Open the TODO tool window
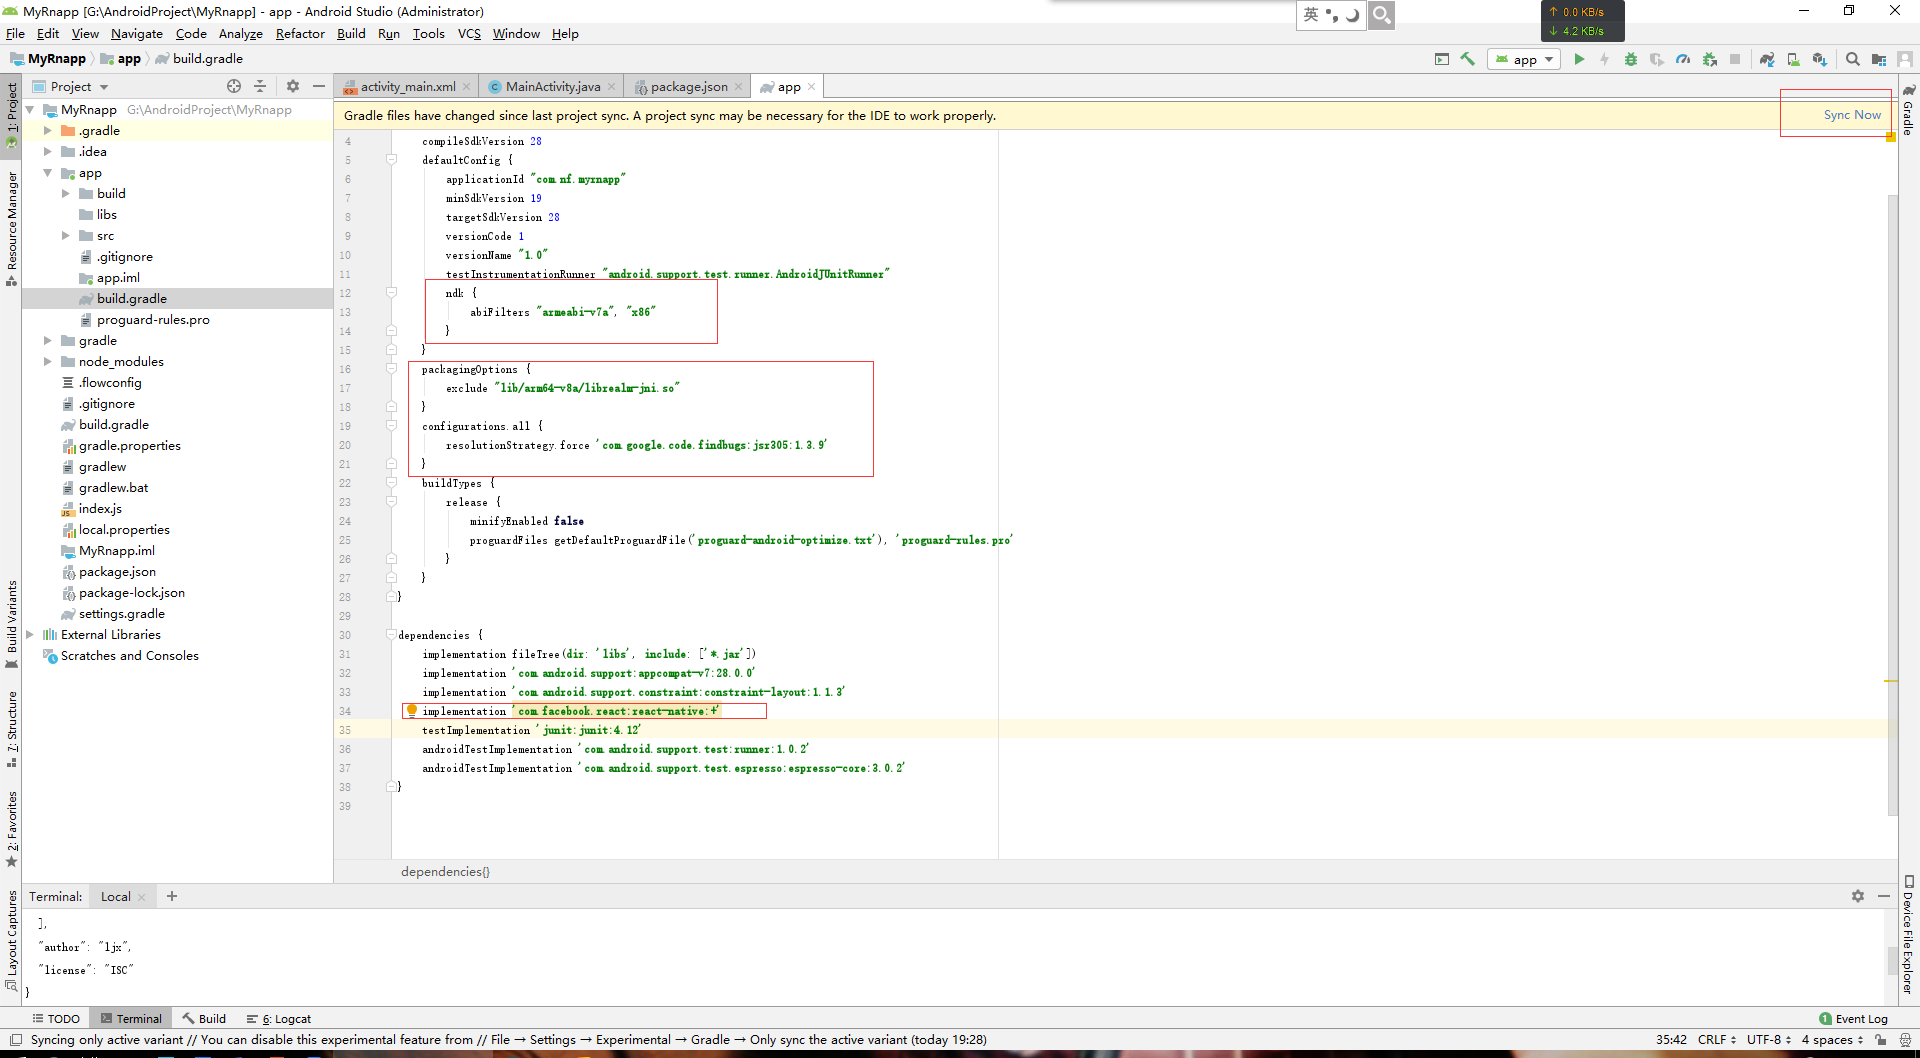The image size is (1920, 1058). coord(56,1019)
